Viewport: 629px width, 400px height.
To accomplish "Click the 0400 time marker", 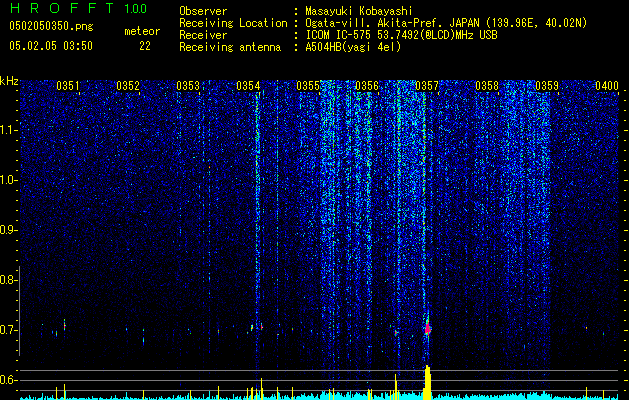I will (607, 86).
